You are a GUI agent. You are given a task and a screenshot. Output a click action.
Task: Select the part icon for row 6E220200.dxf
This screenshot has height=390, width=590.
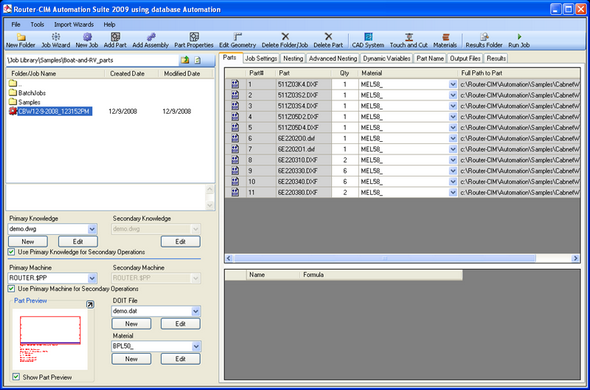235,139
